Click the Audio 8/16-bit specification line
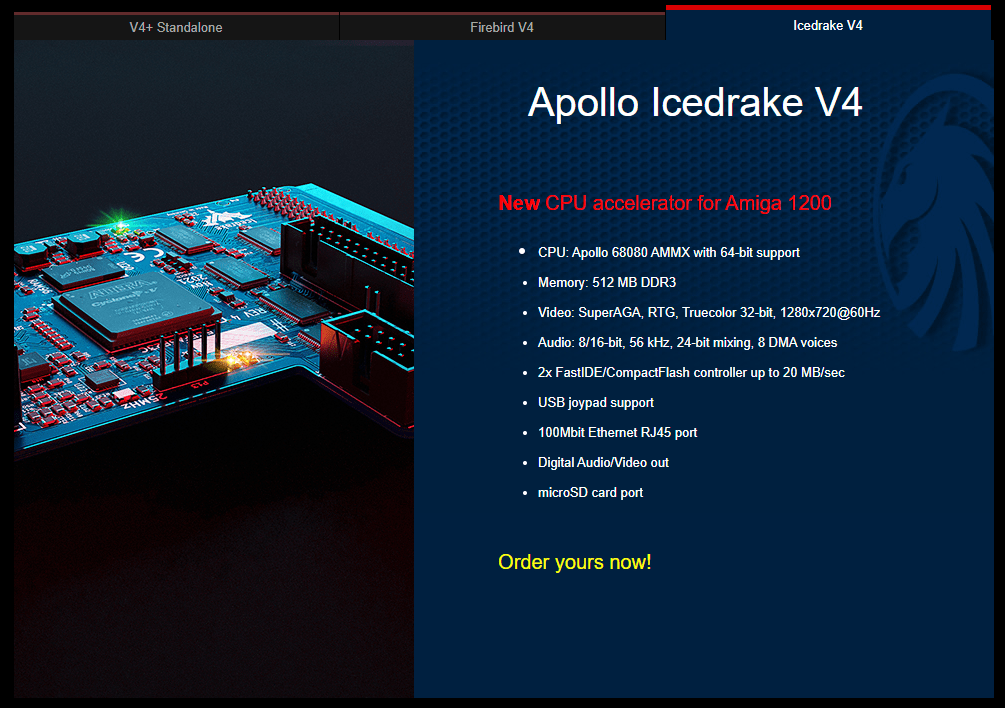 click(x=687, y=343)
